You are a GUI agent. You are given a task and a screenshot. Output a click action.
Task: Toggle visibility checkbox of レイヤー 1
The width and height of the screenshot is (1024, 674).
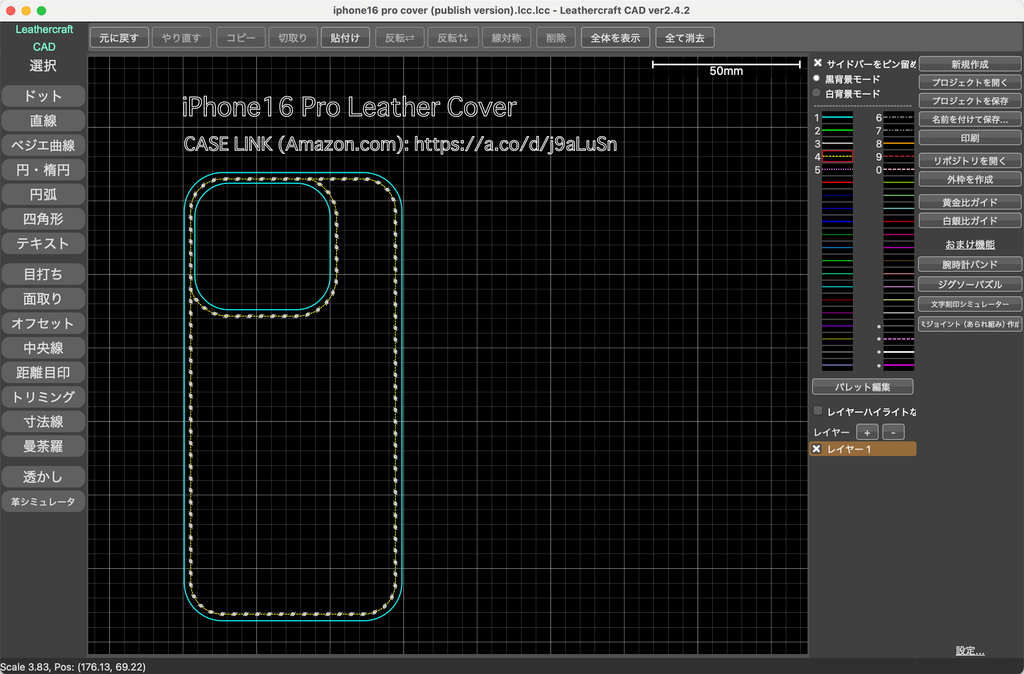tap(816, 449)
